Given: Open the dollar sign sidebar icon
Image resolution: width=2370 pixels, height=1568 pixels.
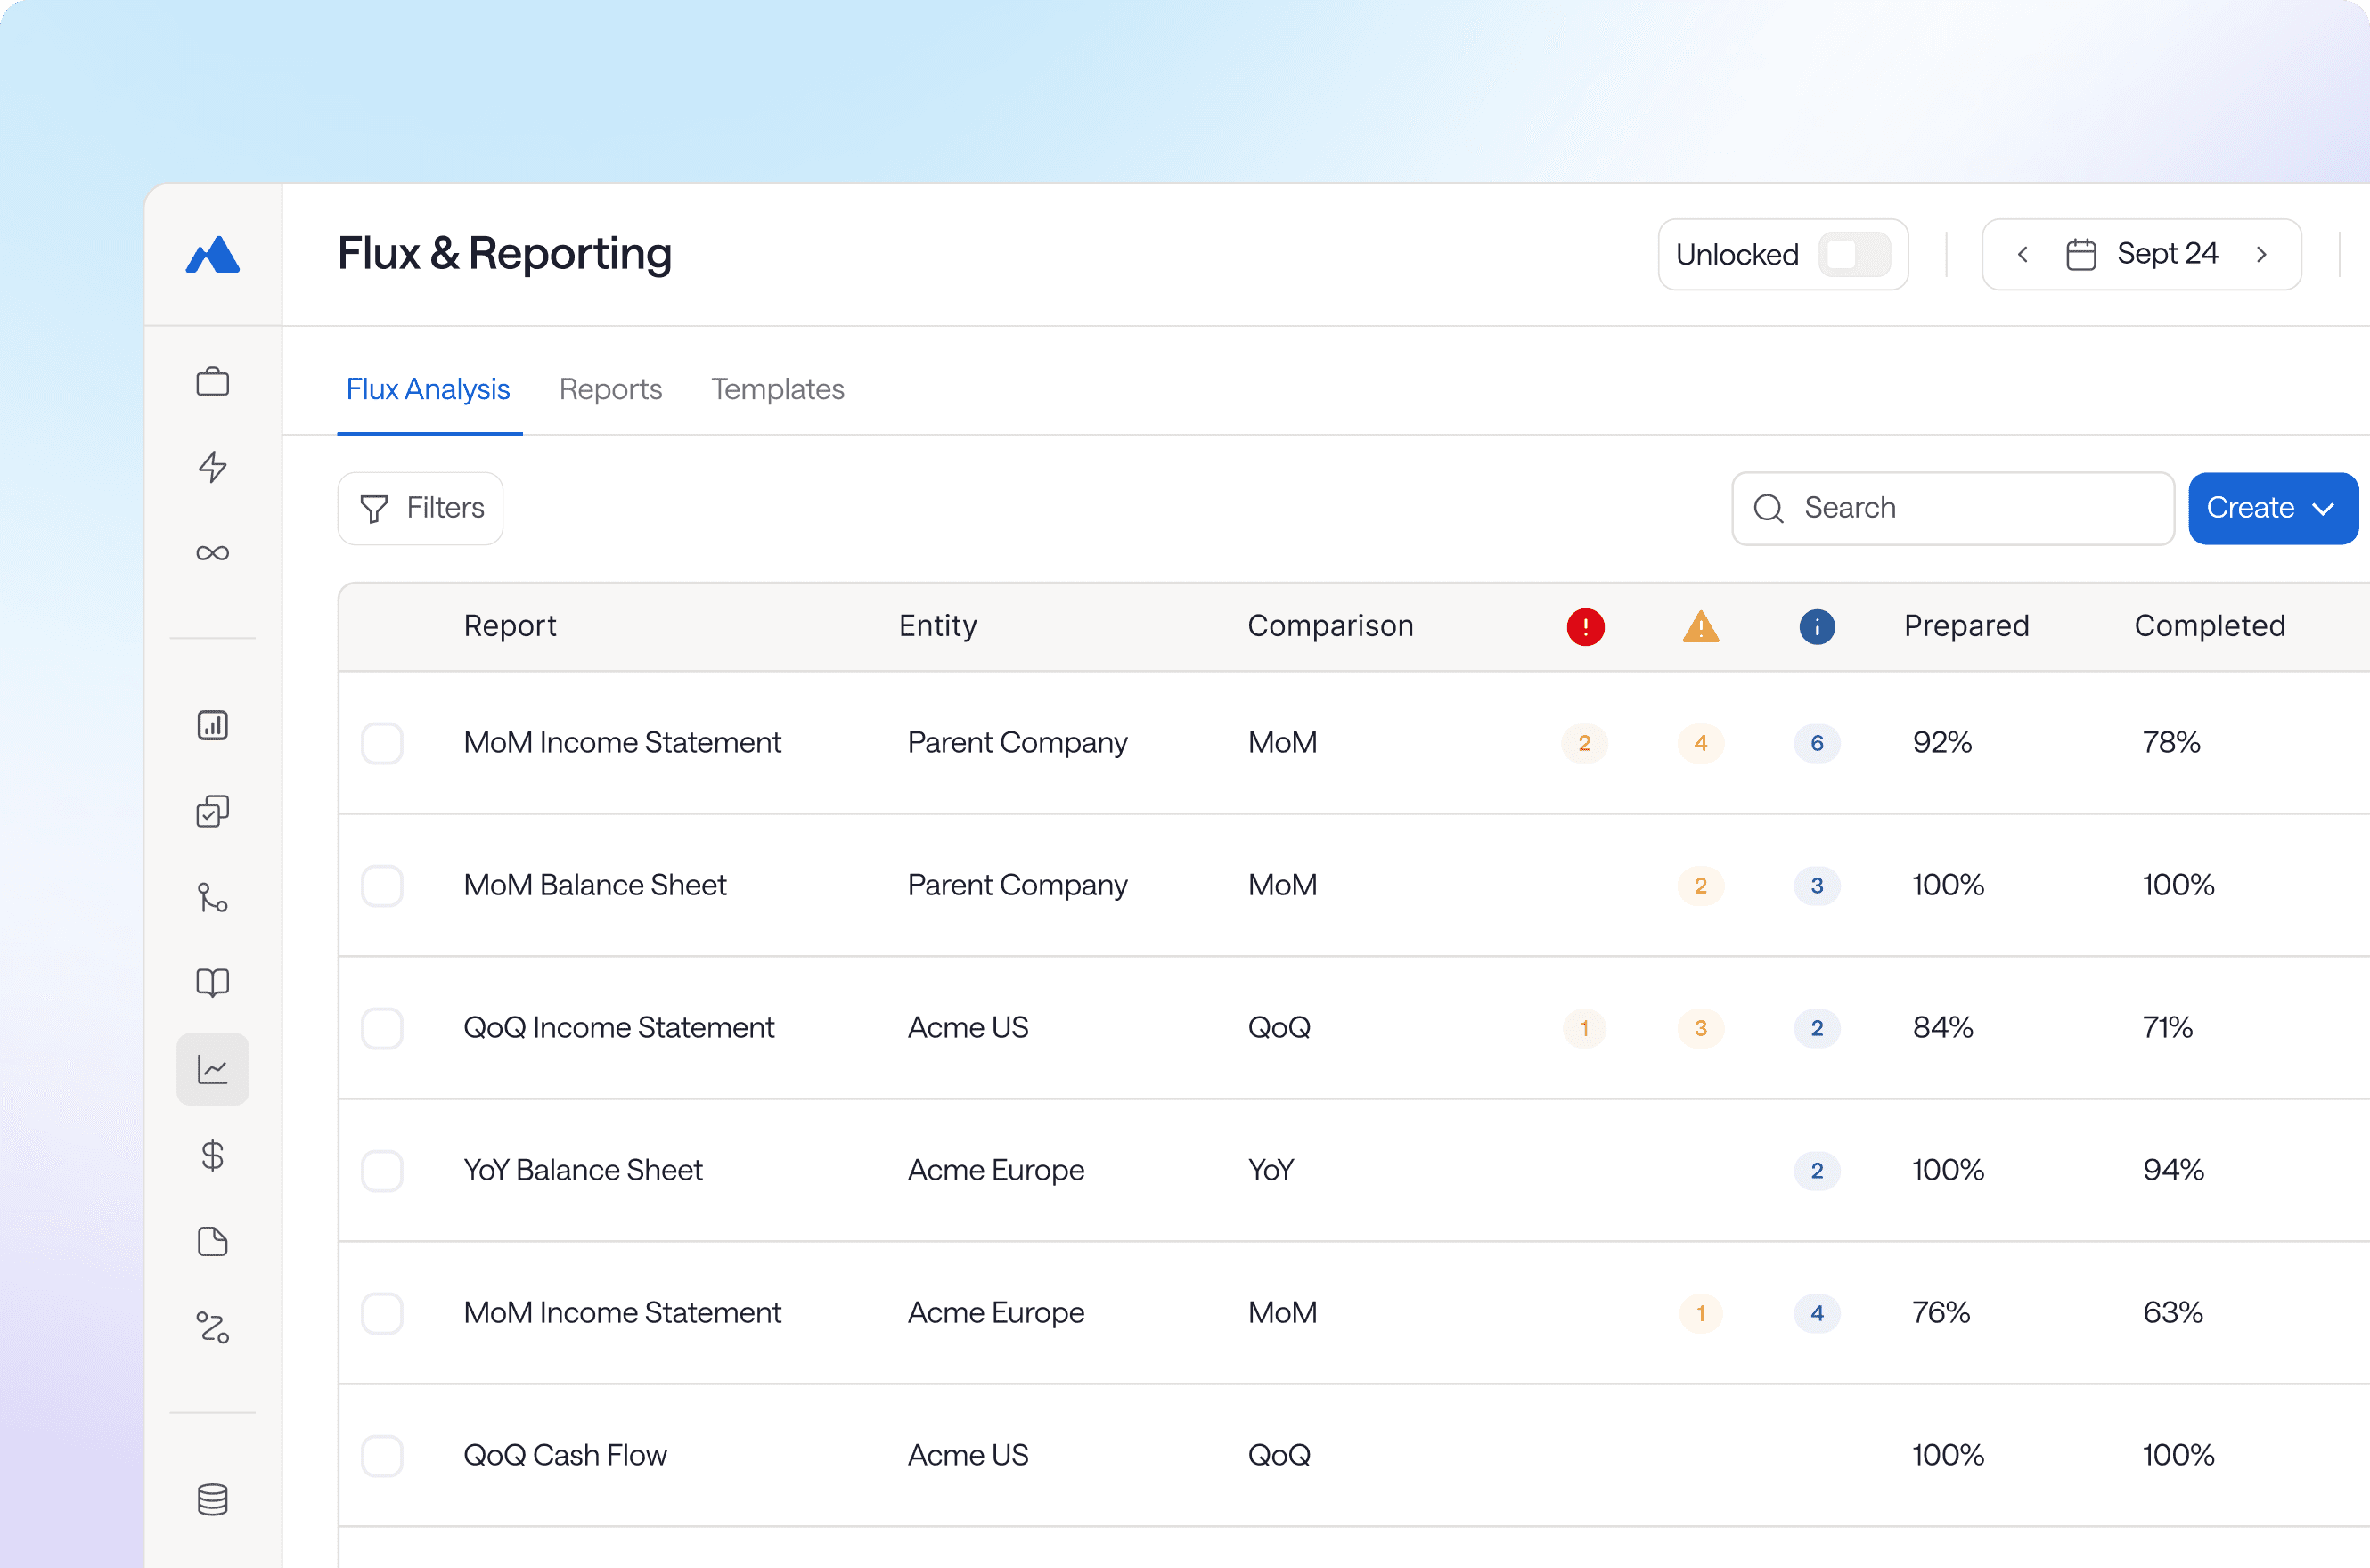Looking at the screenshot, I should click(x=213, y=1156).
